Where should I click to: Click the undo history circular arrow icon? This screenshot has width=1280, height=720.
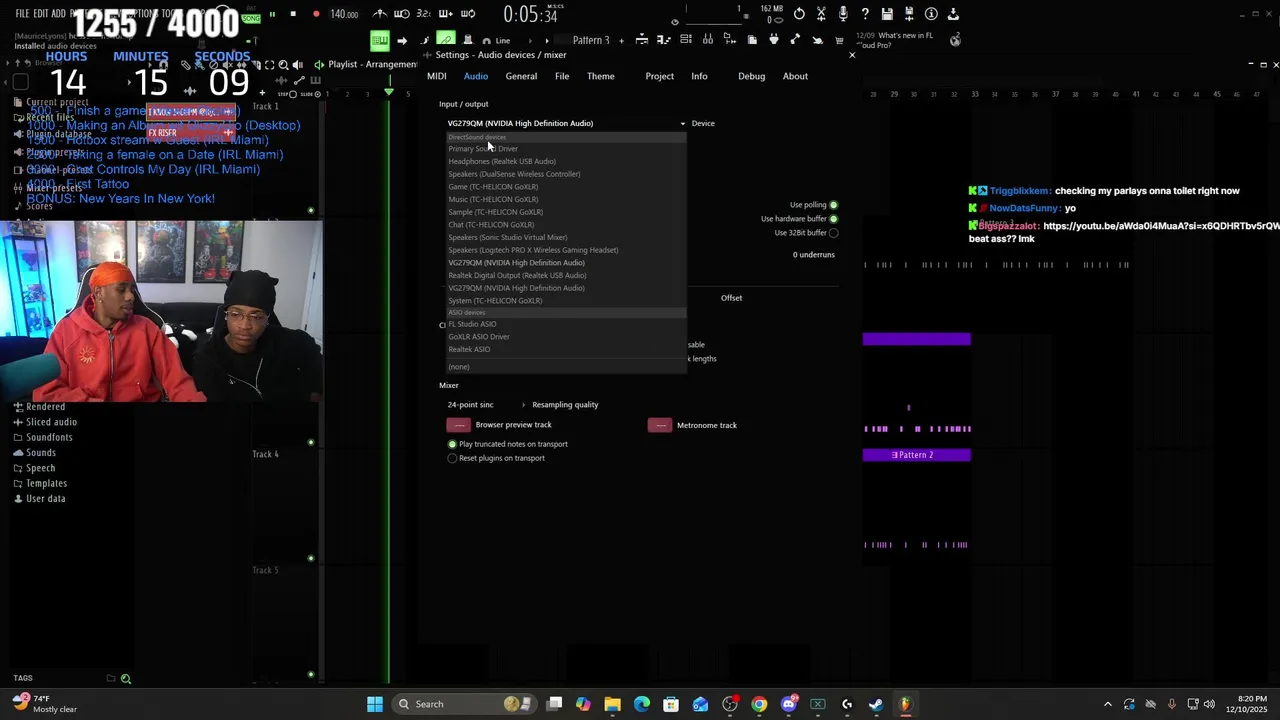[x=799, y=14]
